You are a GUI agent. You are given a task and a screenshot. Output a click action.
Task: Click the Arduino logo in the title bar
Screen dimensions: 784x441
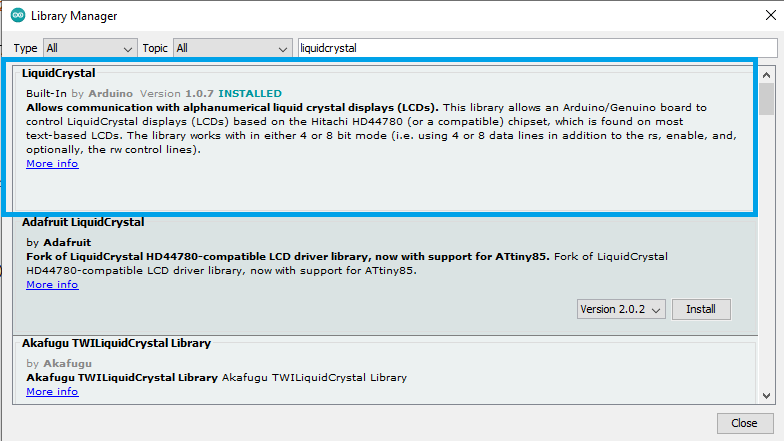point(17,16)
